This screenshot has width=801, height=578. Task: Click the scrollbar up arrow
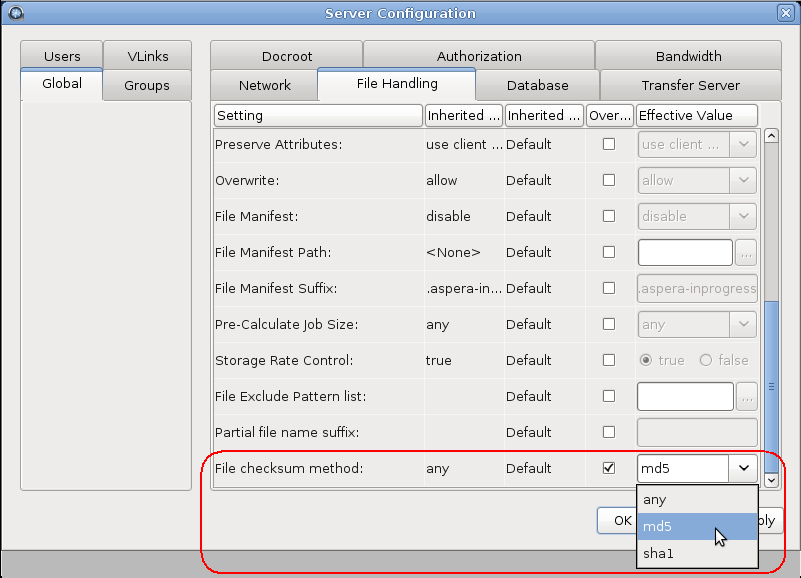(x=771, y=136)
